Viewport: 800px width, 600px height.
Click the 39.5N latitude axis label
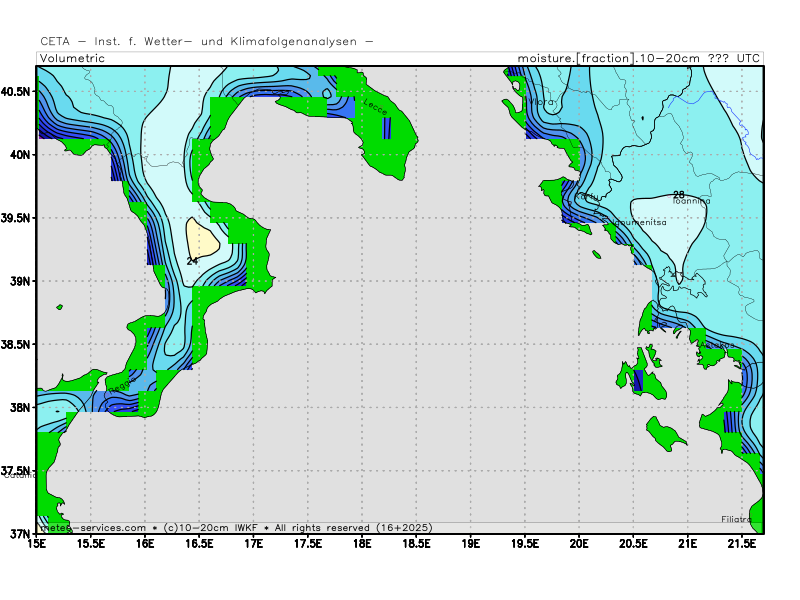pyautogui.click(x=17, y=218)
